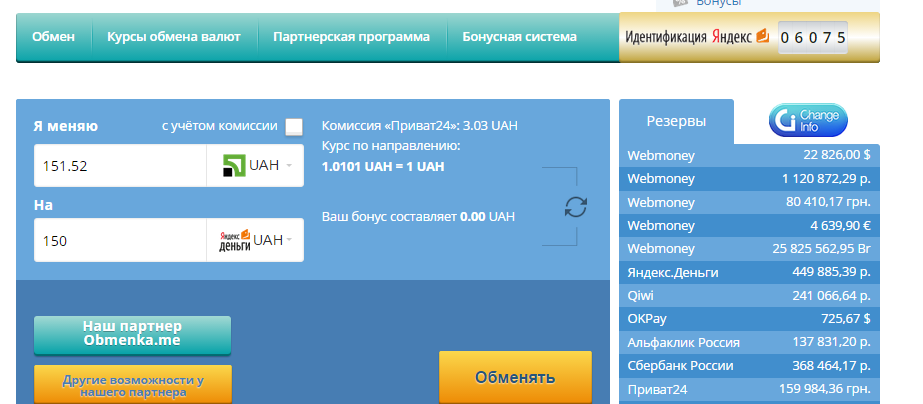Click the Наш партнер Obmenka.me button
The width and height of the screenshot is (923, 404).
pyautogui.click(x=132, y=335)
